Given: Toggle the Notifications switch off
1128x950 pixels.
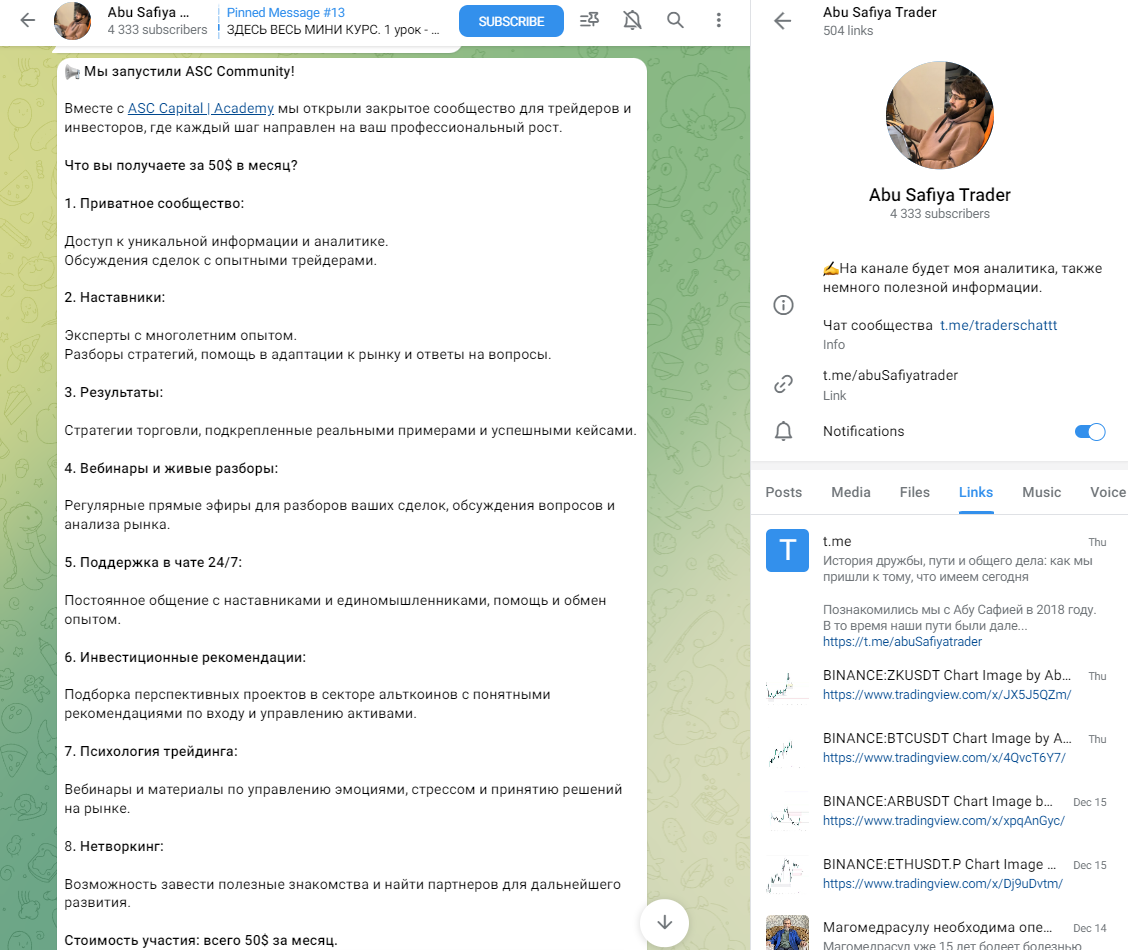Looking at the screenshot, I should (1090, 431).
